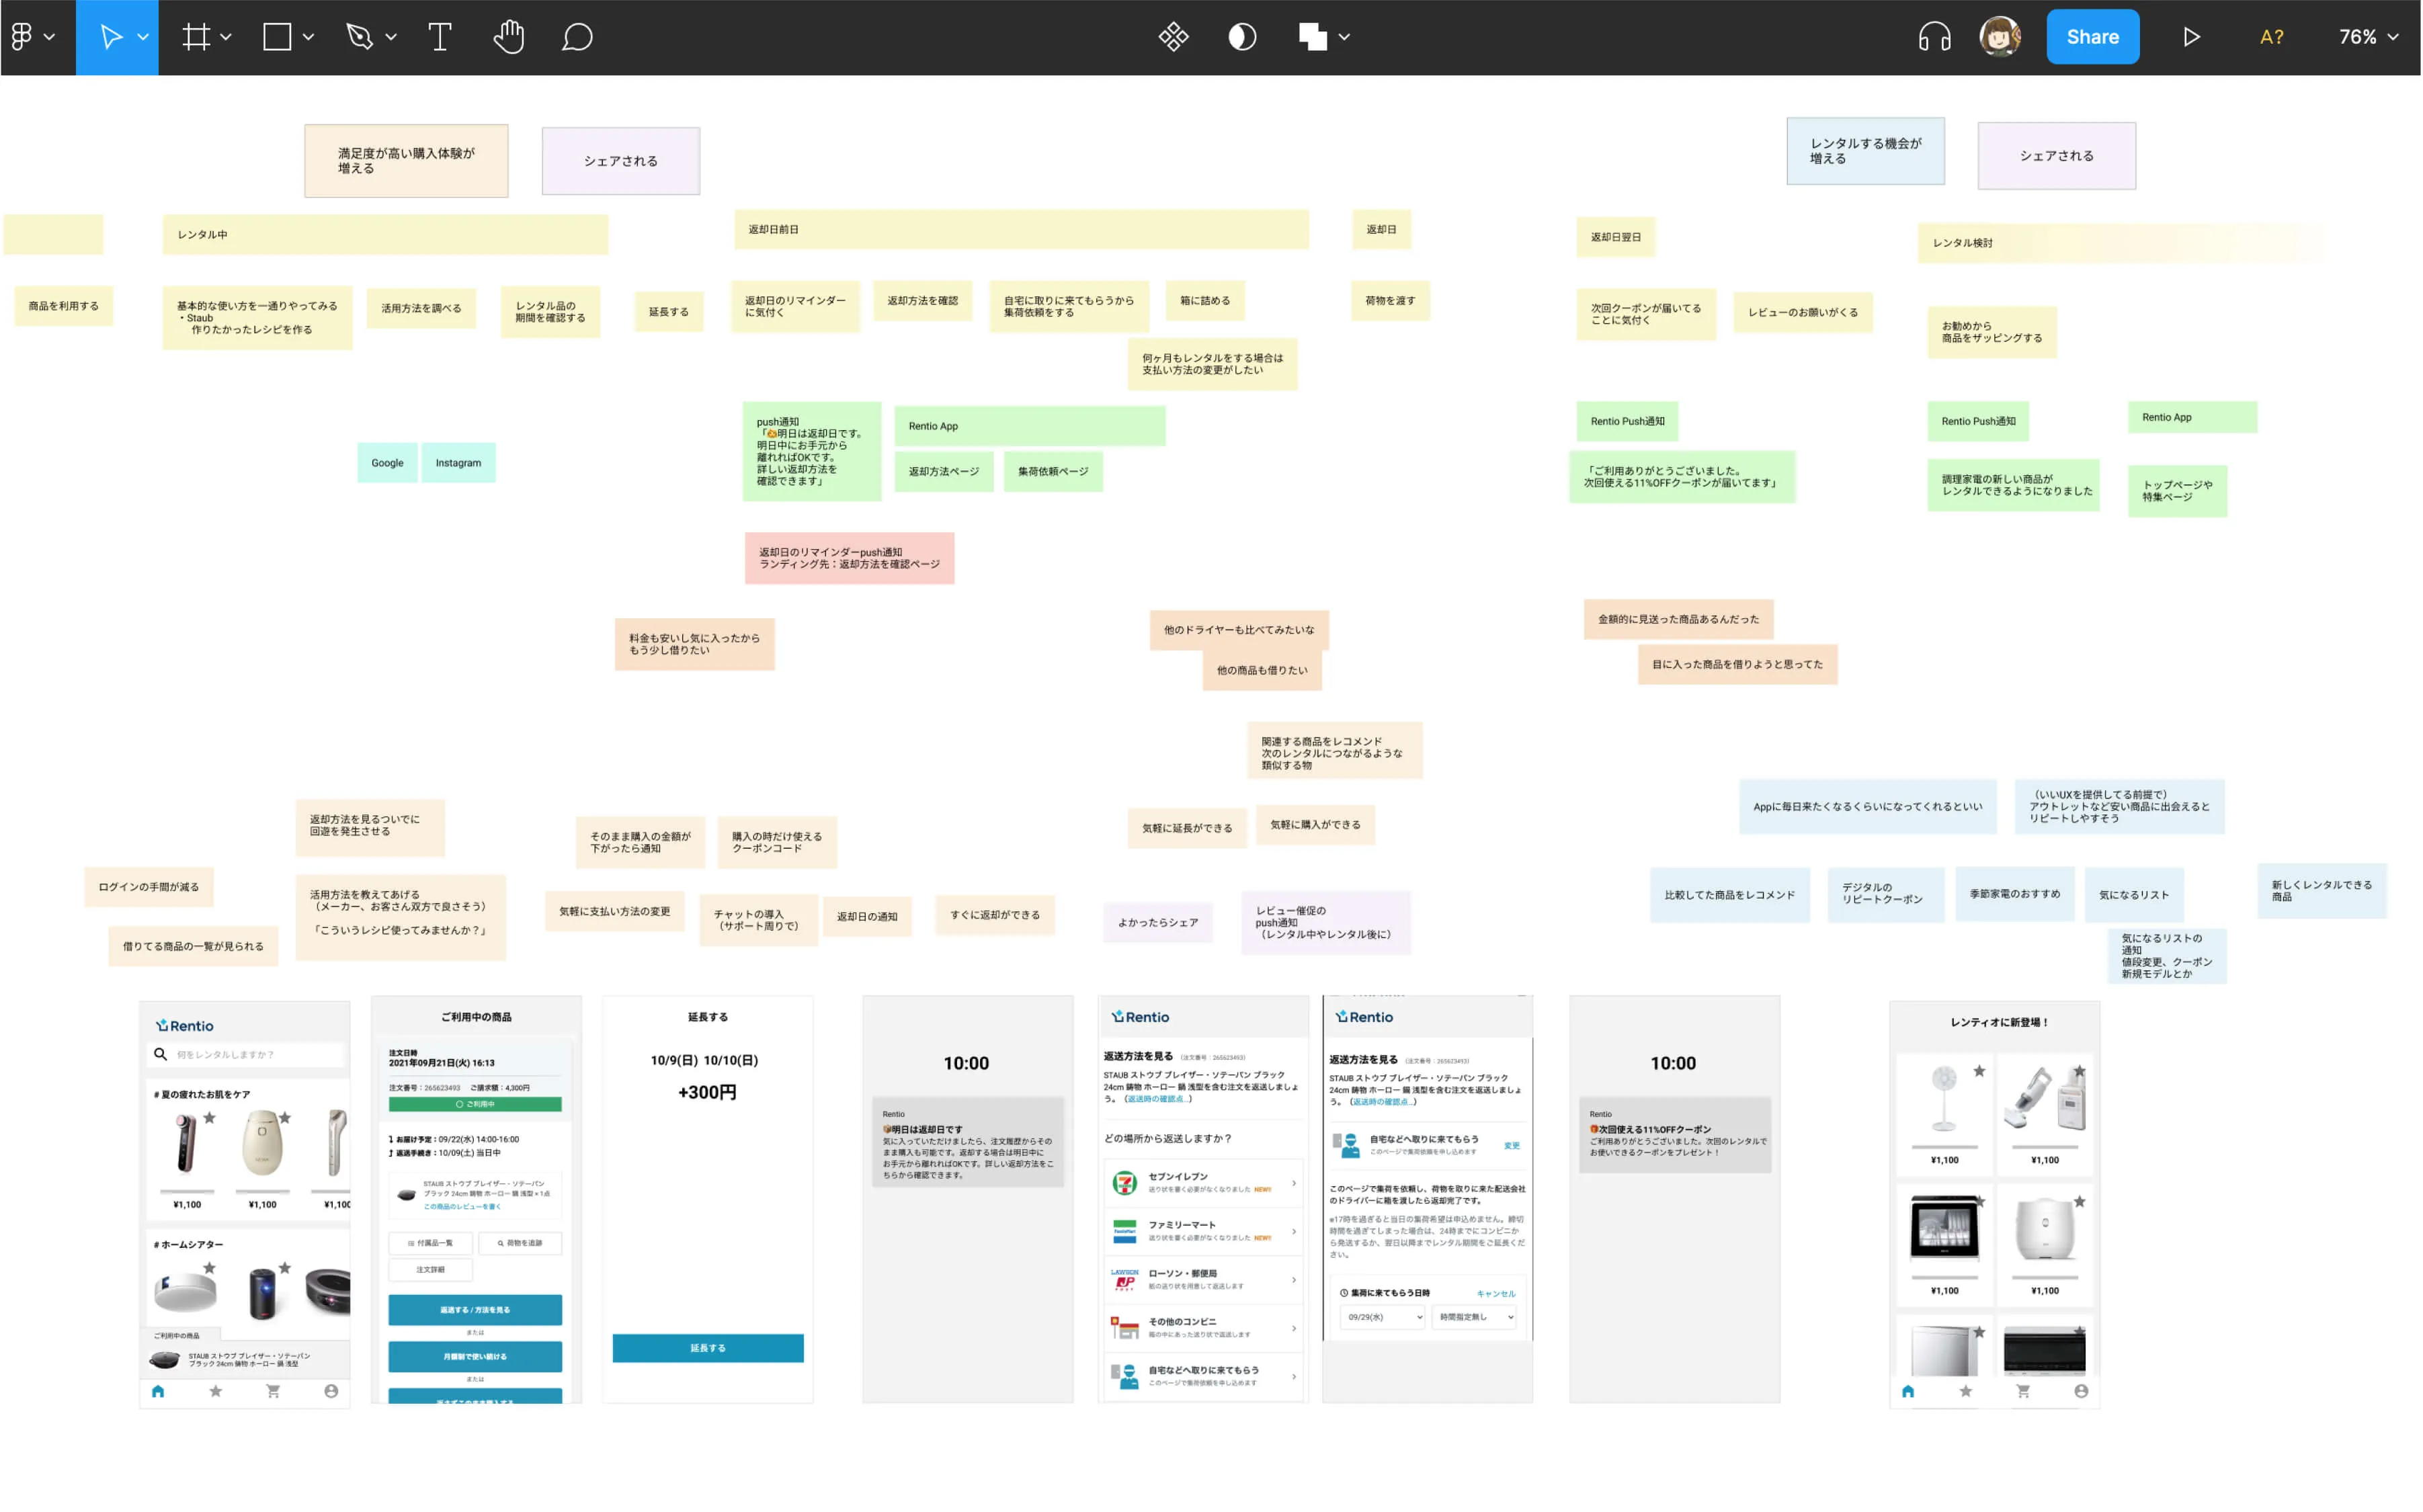Expand the boolean operations dropdown arrow

pos(1345,37)
